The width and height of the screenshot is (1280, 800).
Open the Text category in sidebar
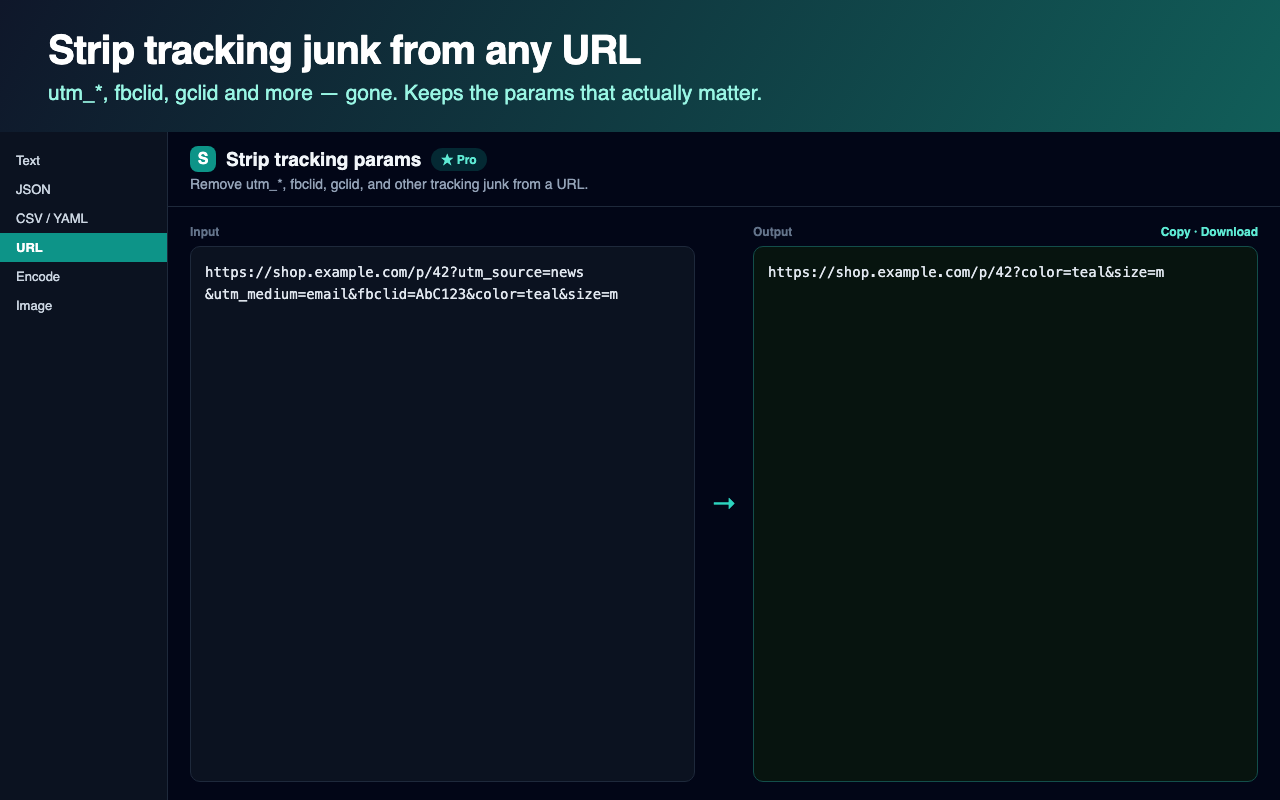pyautogui.click(x=83, y=160)
